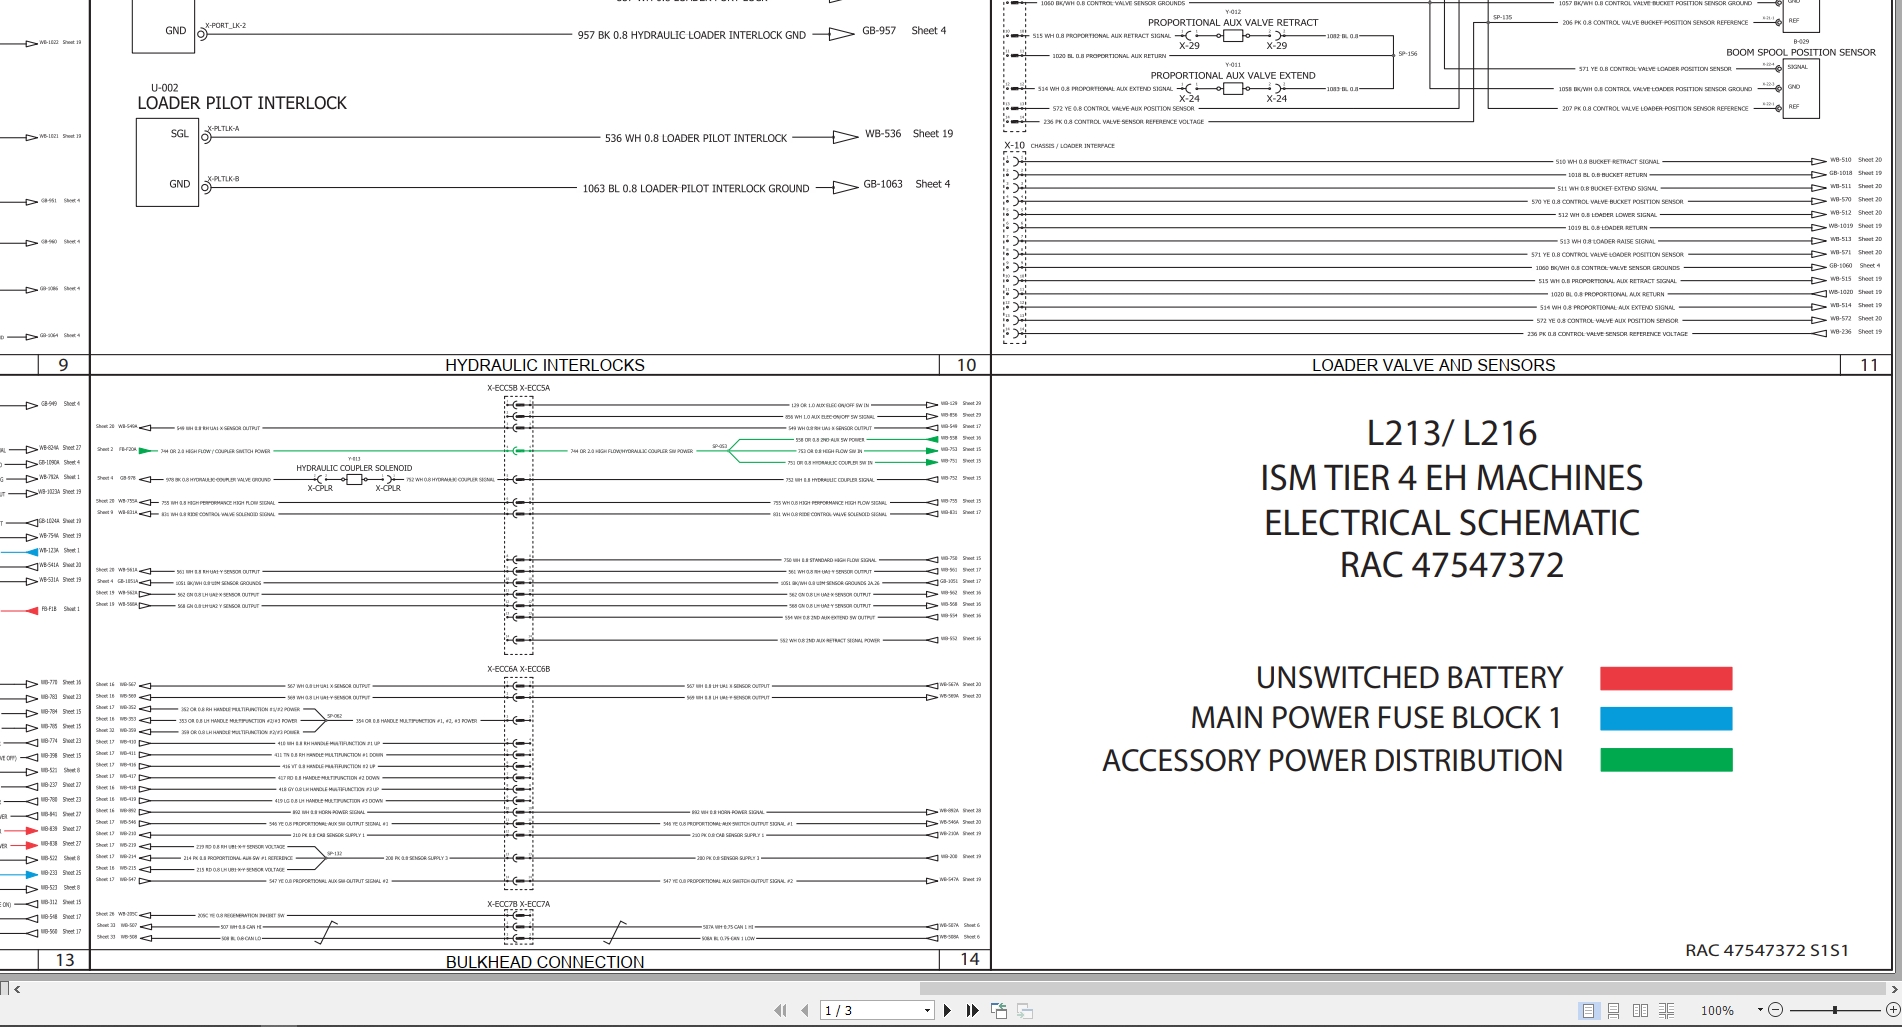Jump to the last page
Viewport: 1902px width, 1027px height.
(972, 1010)
